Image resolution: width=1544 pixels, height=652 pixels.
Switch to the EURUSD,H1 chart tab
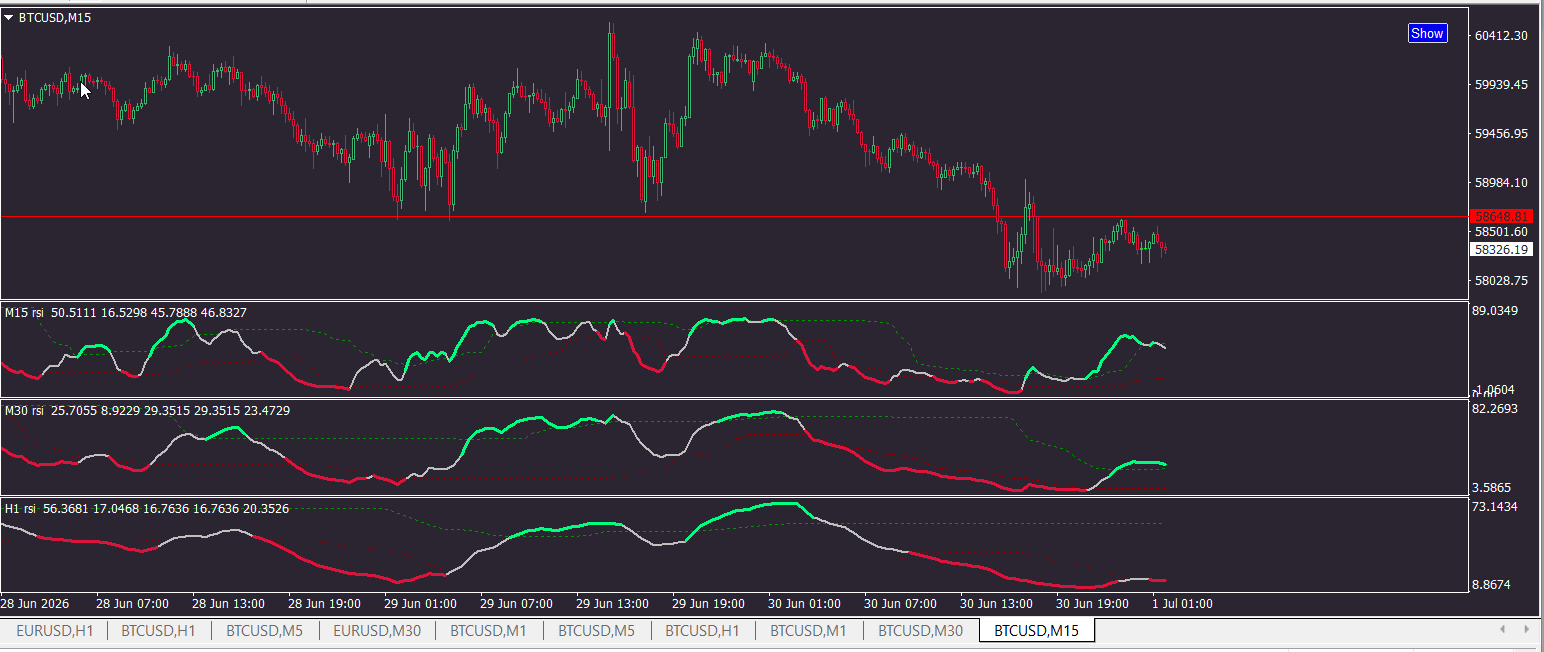point(55,630)
